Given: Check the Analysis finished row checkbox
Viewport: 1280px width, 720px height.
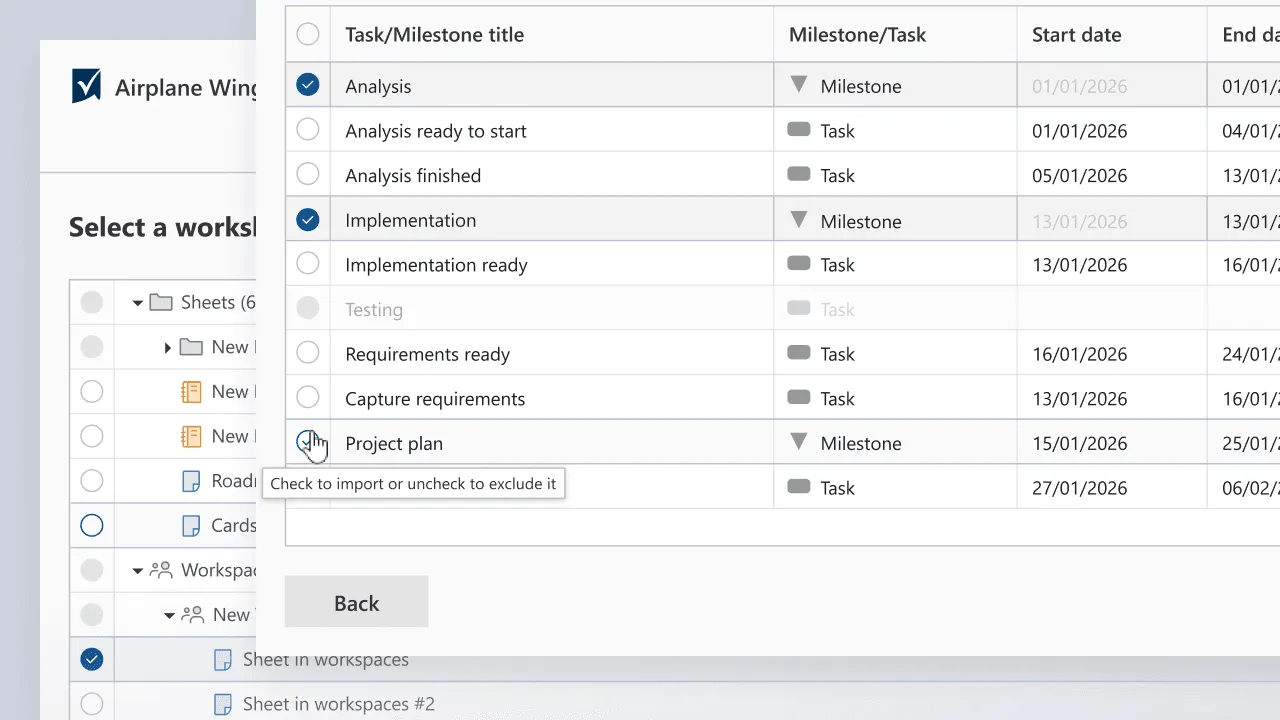Looking at the screenshot, I should 308,175.
